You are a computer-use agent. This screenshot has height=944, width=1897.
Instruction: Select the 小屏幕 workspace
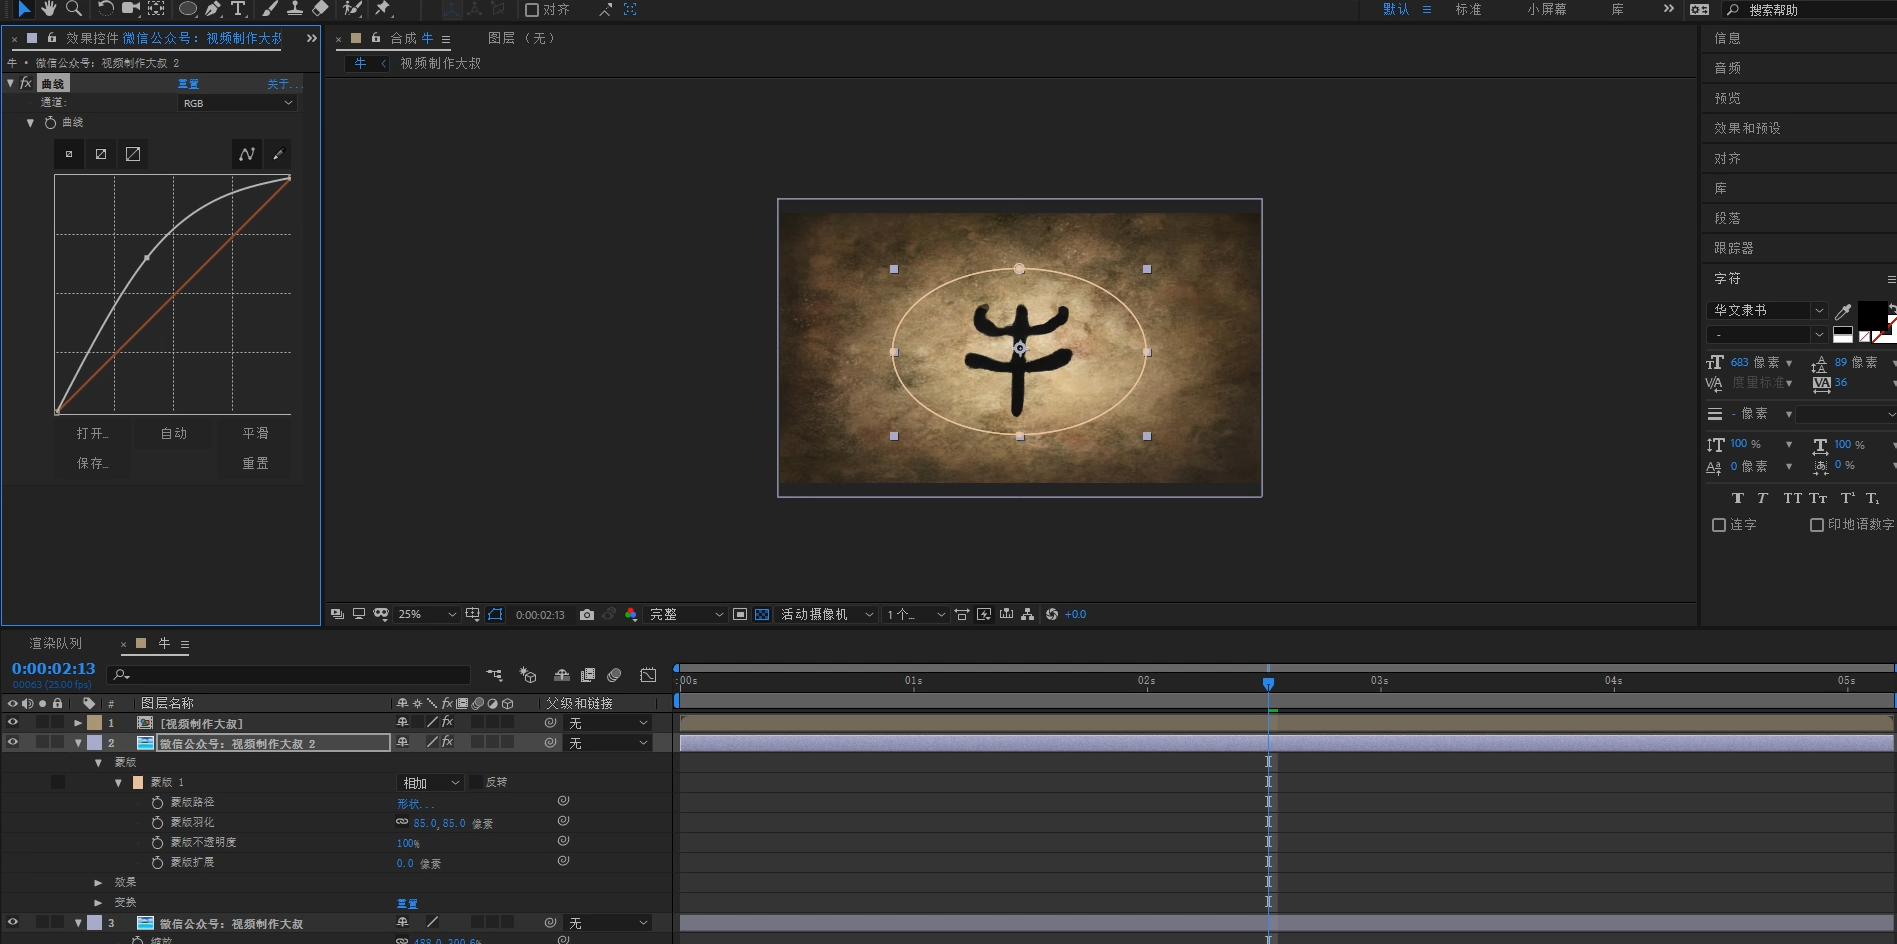click(x=1547, y=9)
